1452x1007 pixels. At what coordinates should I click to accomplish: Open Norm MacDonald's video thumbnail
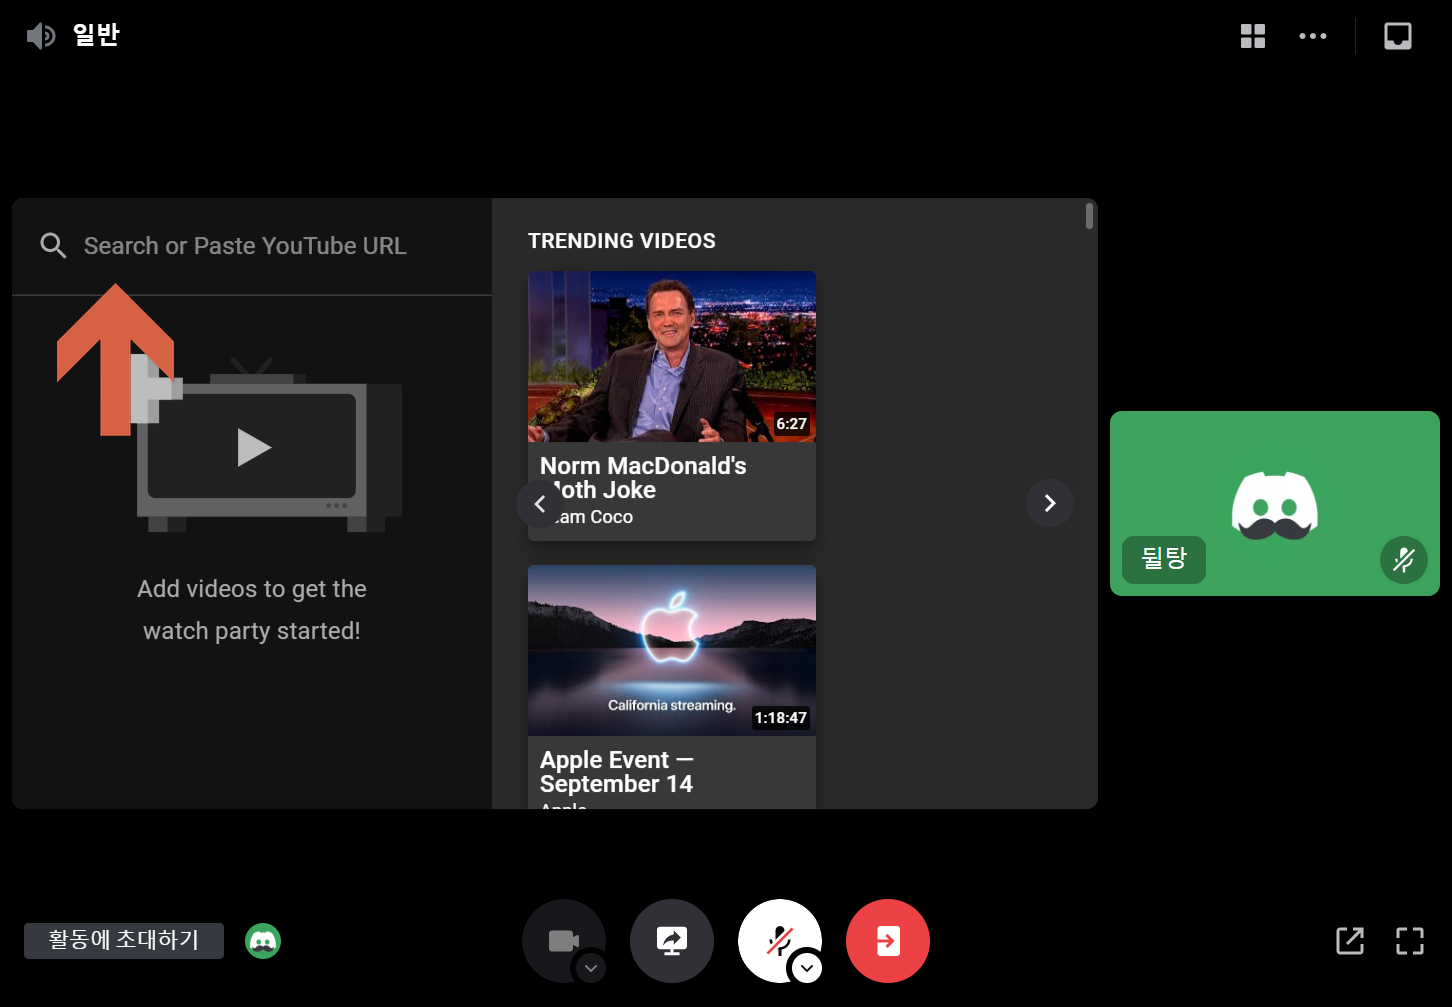click(x=672, y=357)
